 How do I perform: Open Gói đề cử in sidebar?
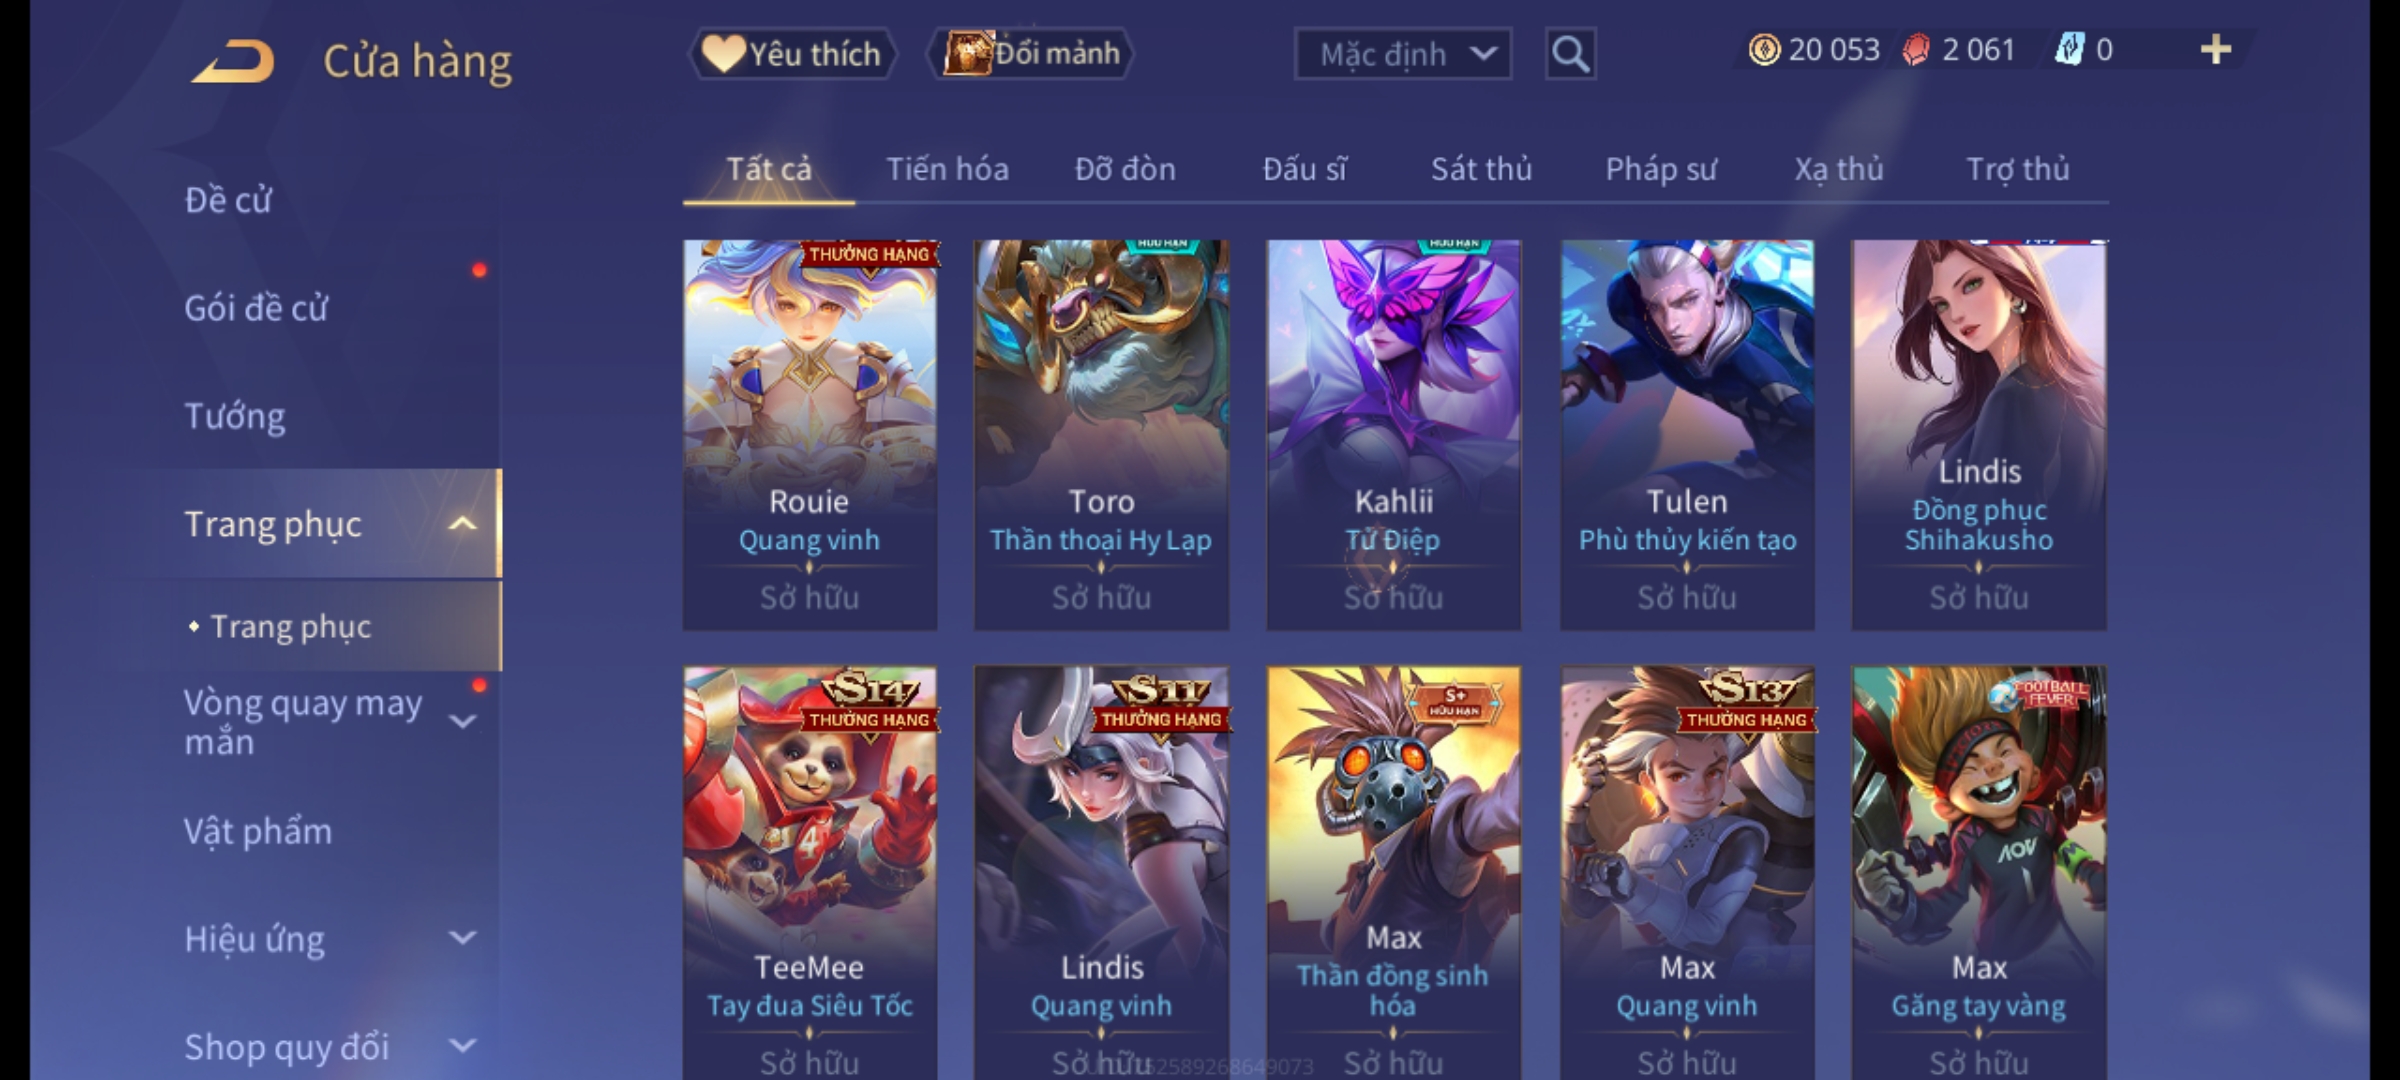(x=256, y=308)
